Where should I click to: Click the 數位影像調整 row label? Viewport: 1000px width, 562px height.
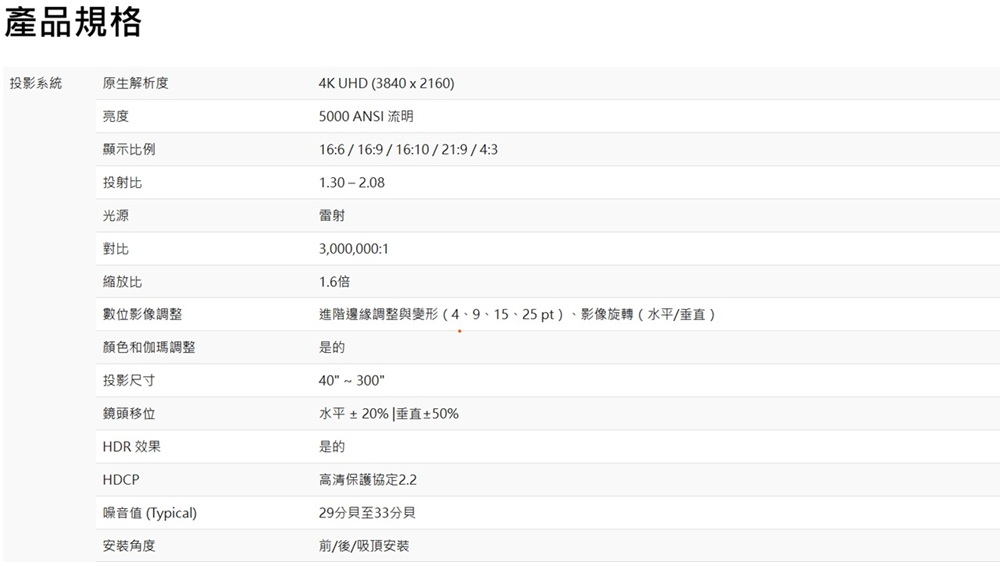pyautogui.click(x=142, y=315)
